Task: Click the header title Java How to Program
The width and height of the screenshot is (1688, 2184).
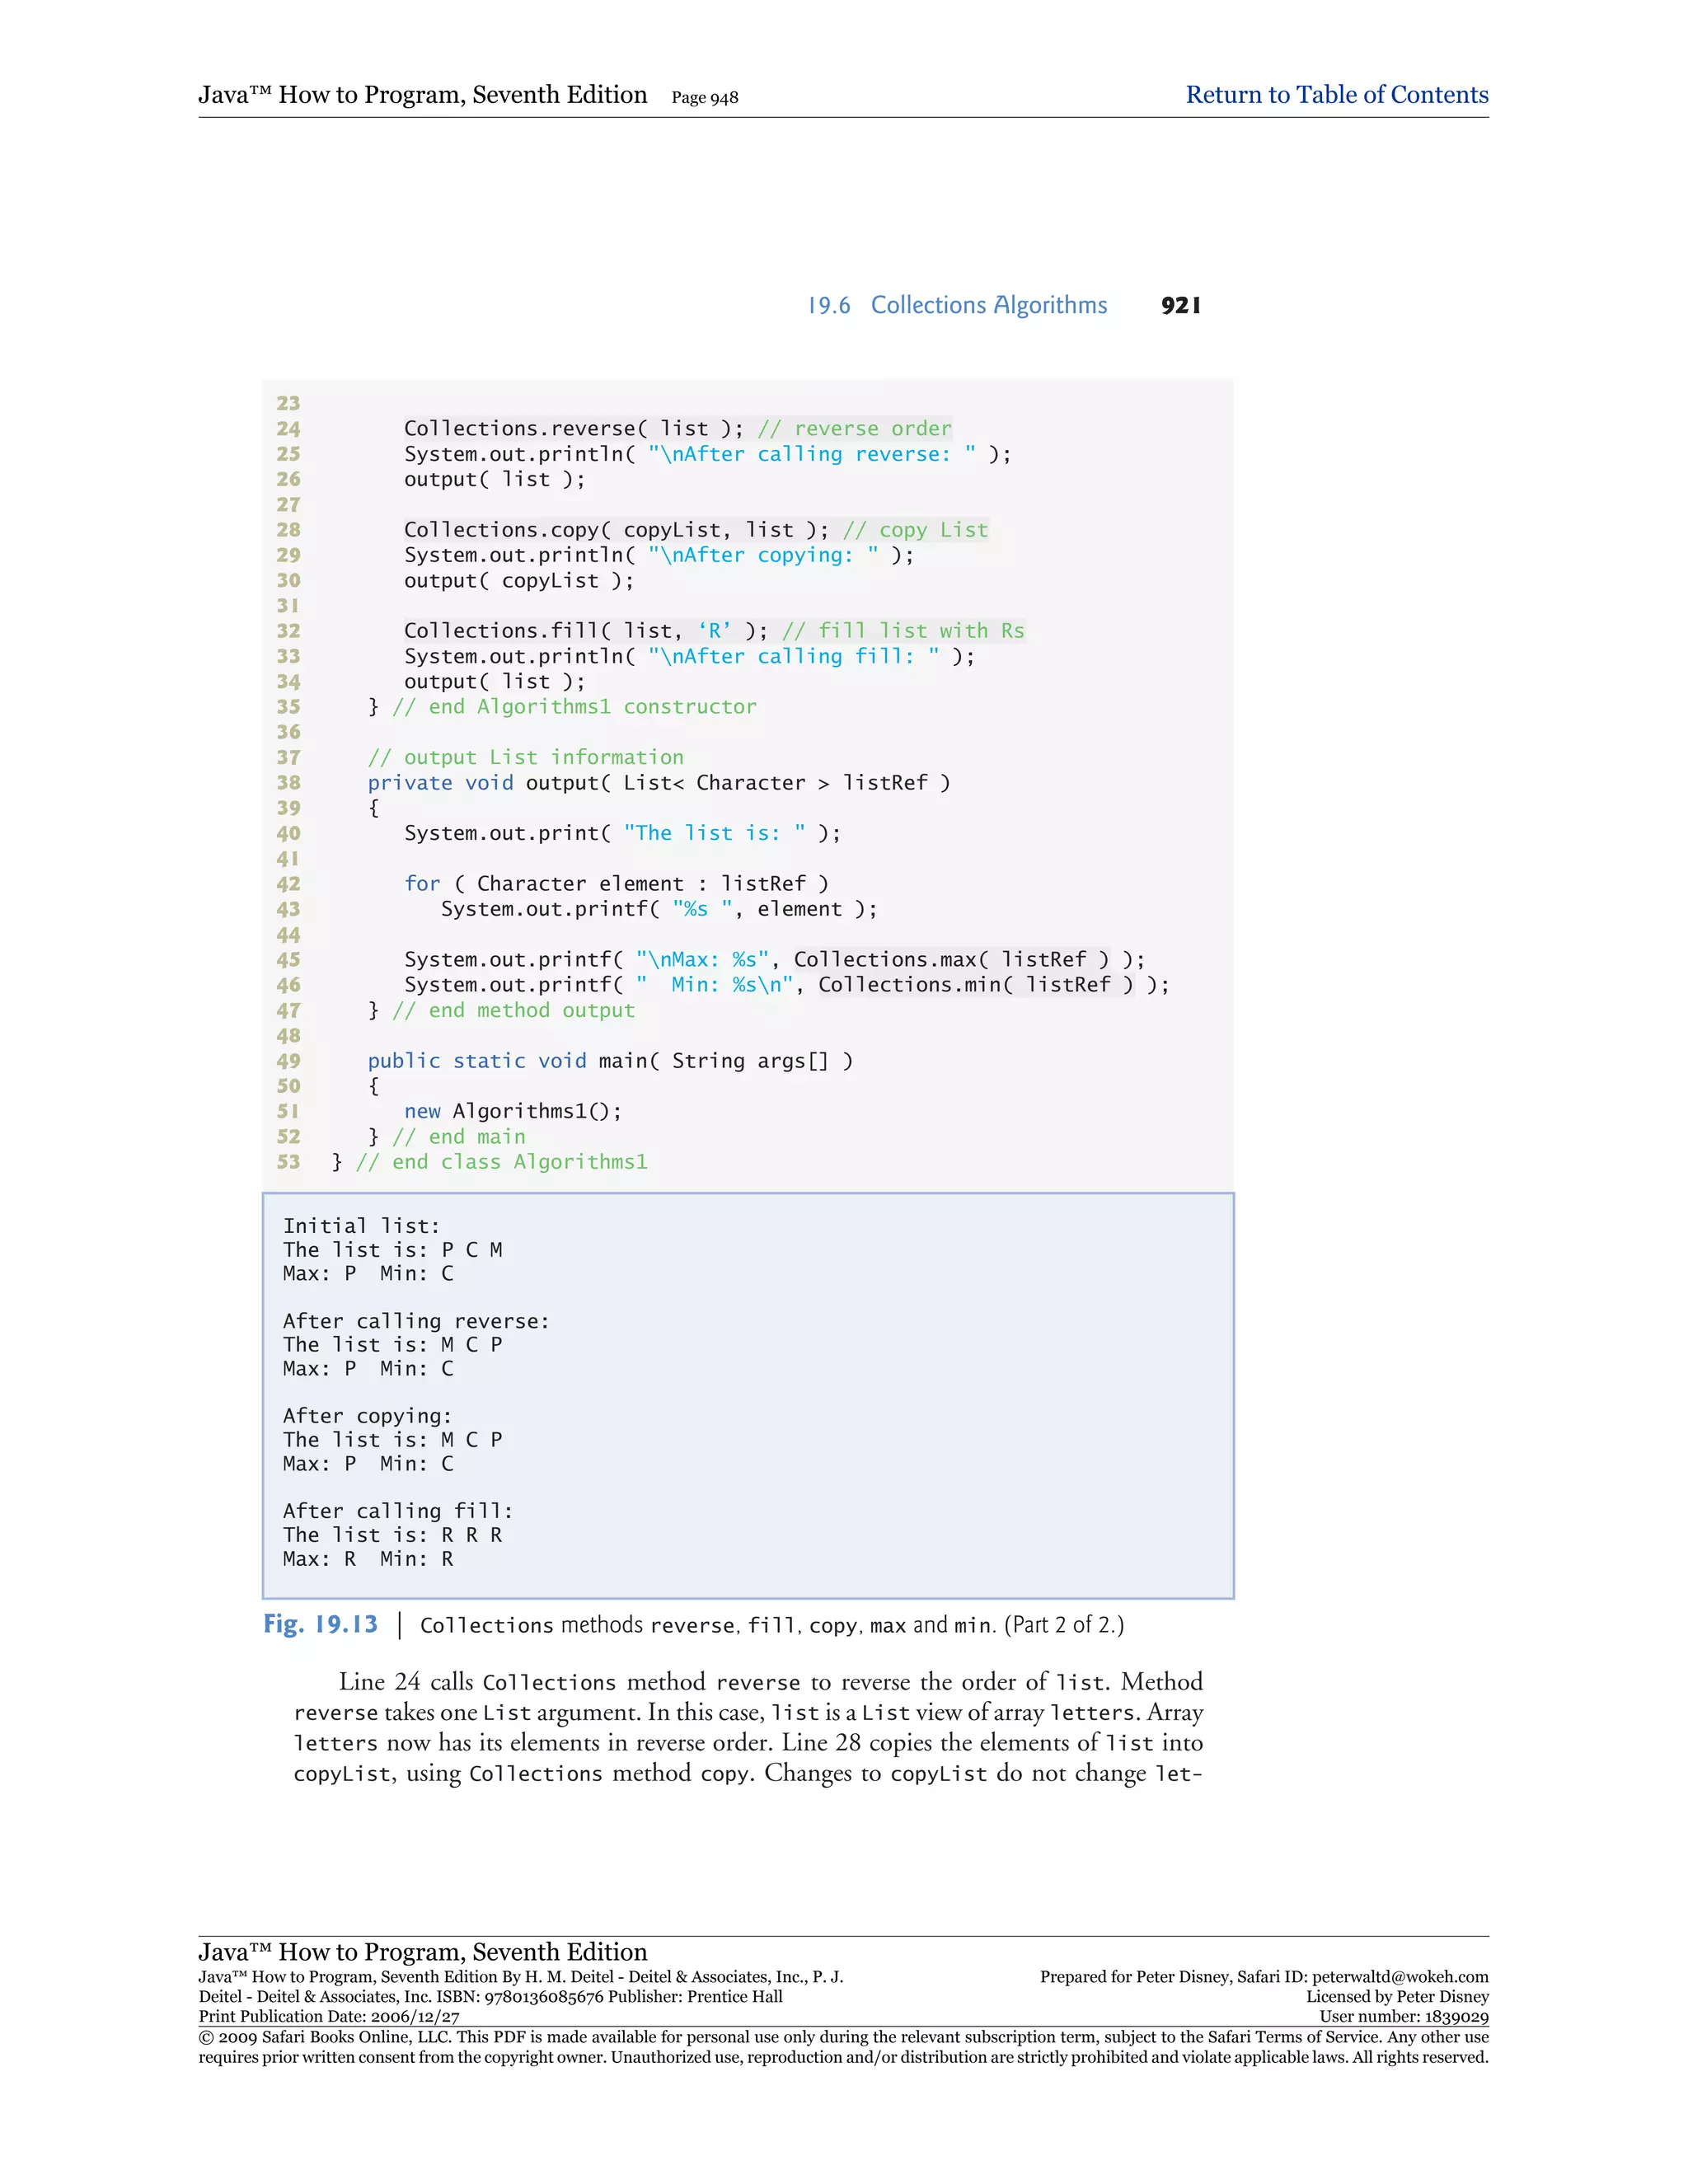Action: coord(422,95)
